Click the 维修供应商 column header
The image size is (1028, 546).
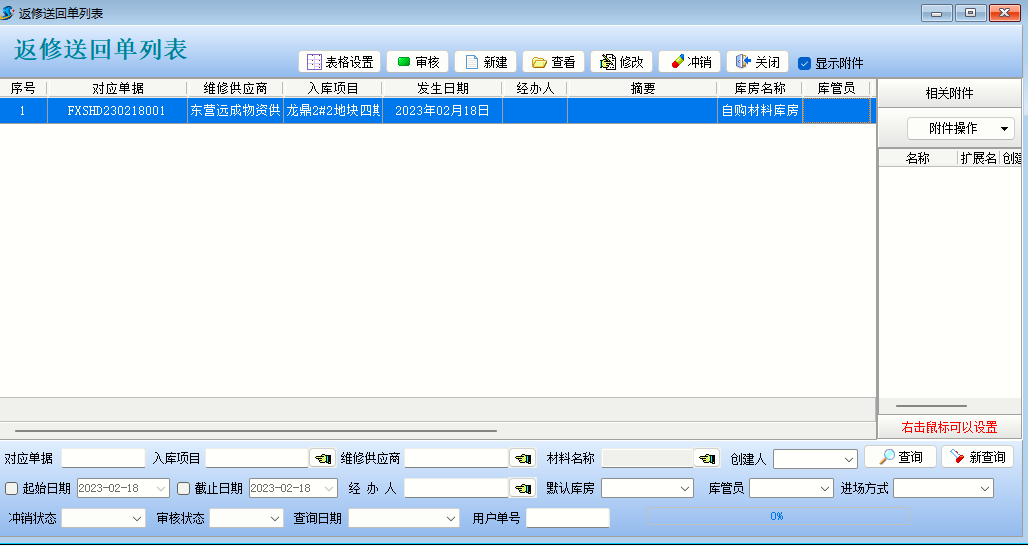235,88
